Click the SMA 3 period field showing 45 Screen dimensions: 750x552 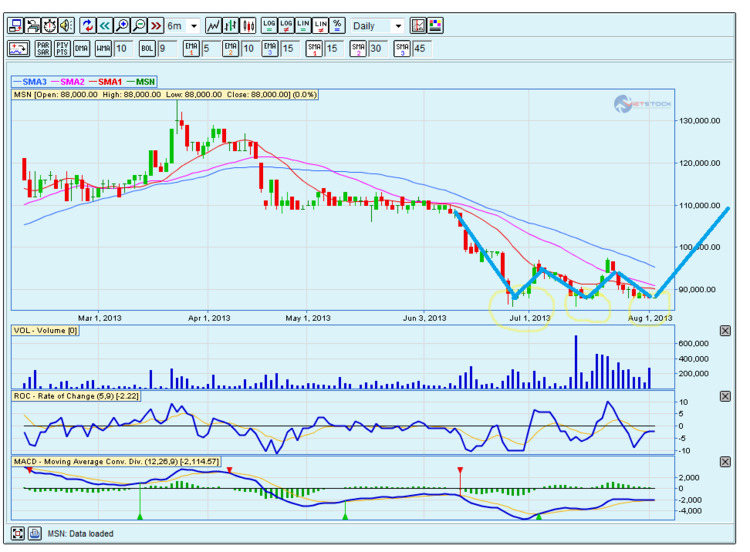point(422,48)
